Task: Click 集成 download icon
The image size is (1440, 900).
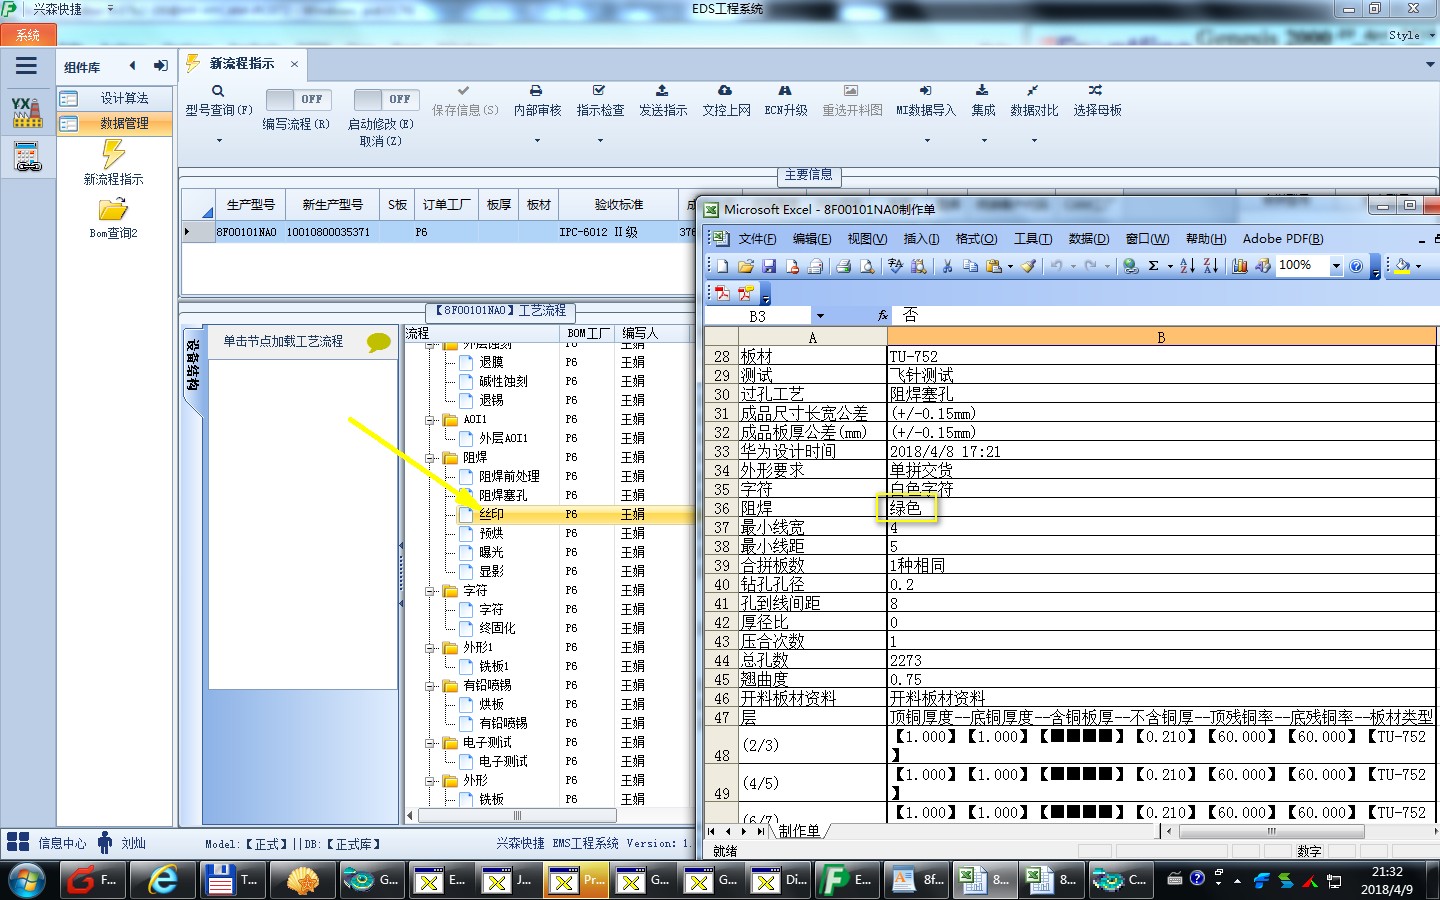Action: tap(983, 90)
